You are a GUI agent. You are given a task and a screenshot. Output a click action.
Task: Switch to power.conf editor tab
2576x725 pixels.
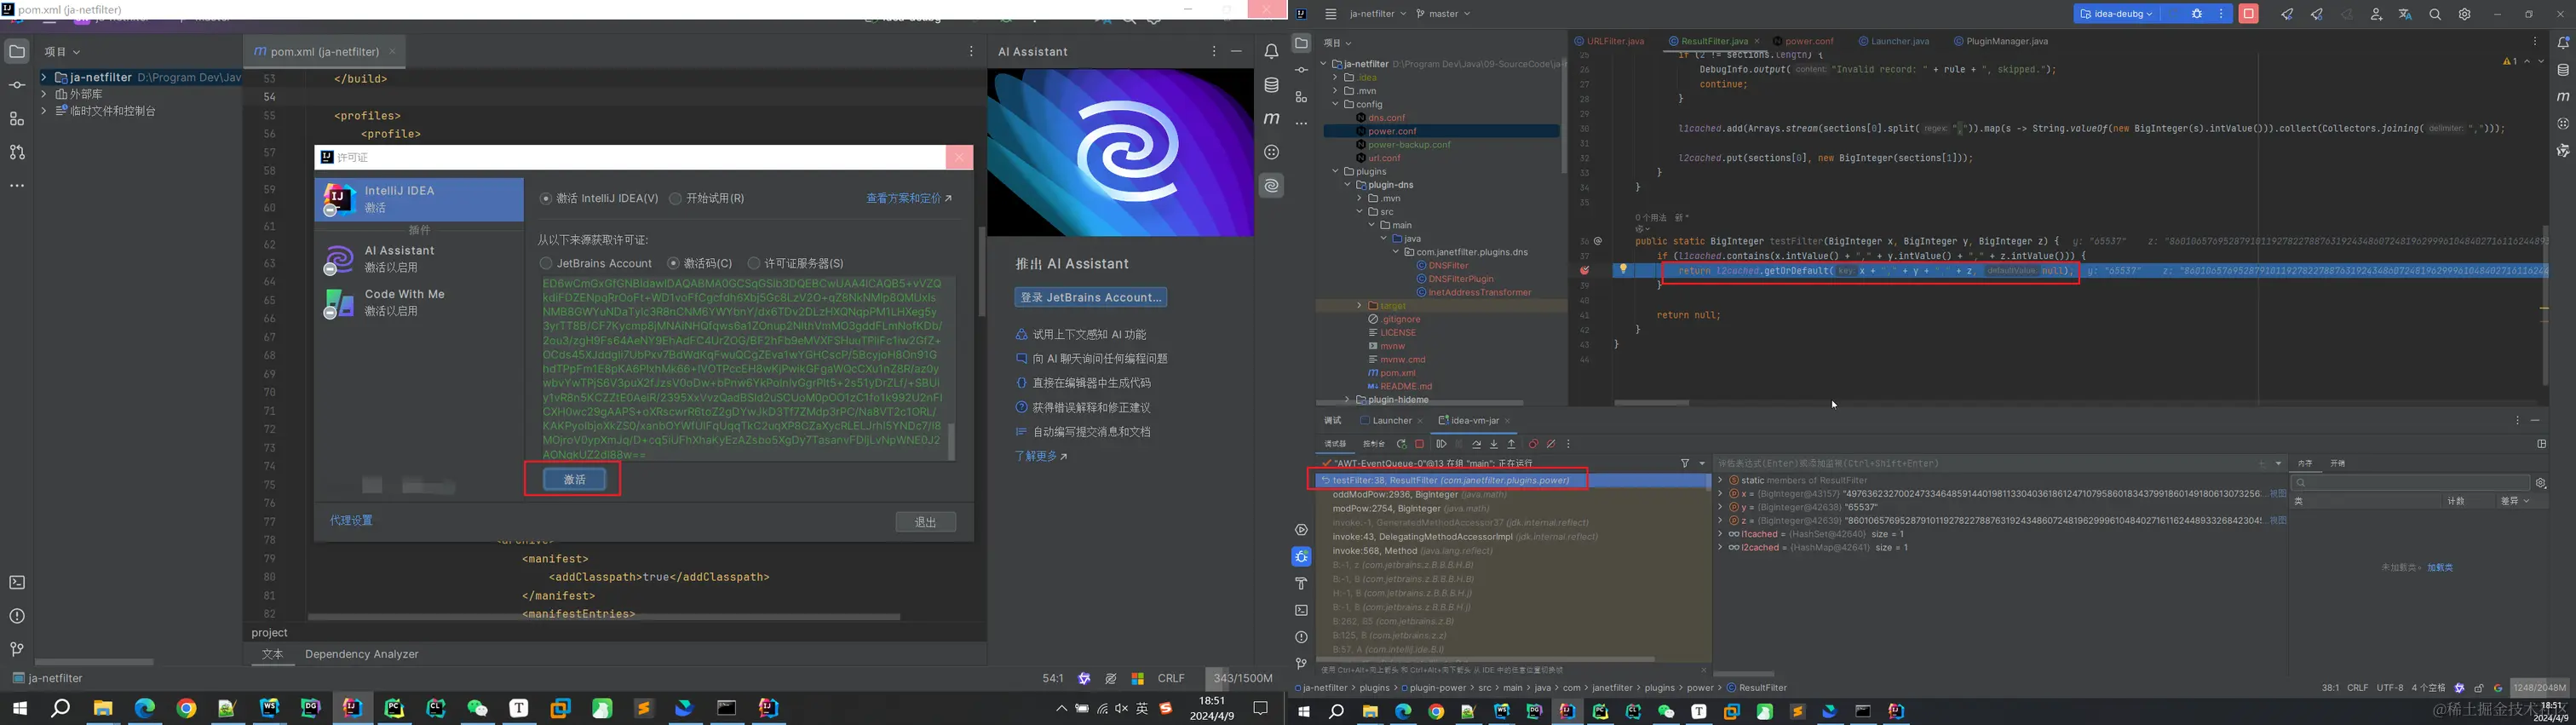1804,41
